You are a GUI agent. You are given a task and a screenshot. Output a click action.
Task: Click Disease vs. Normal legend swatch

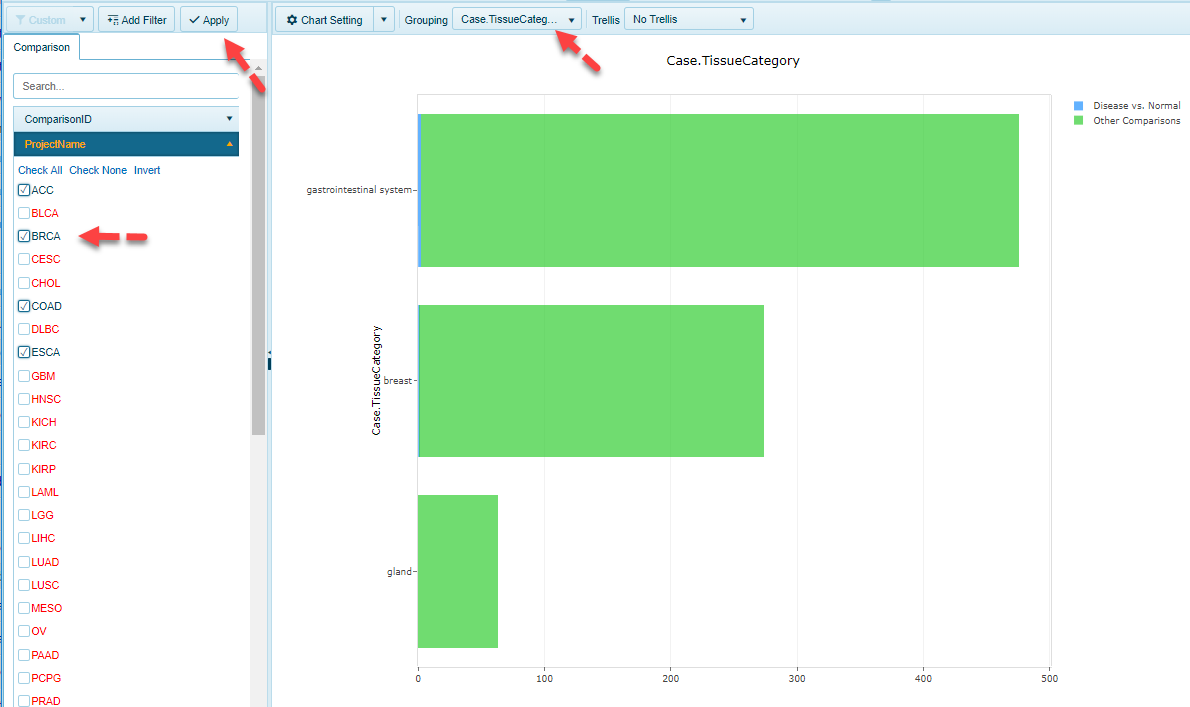(x=1078, y=105)
